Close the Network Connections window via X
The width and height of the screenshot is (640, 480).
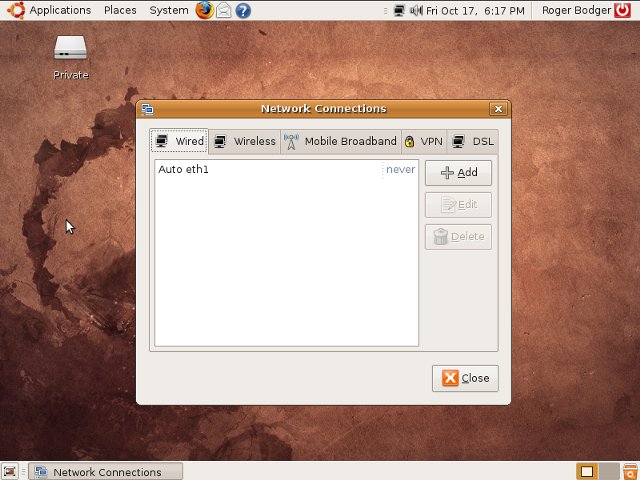(x=498, y=109)
